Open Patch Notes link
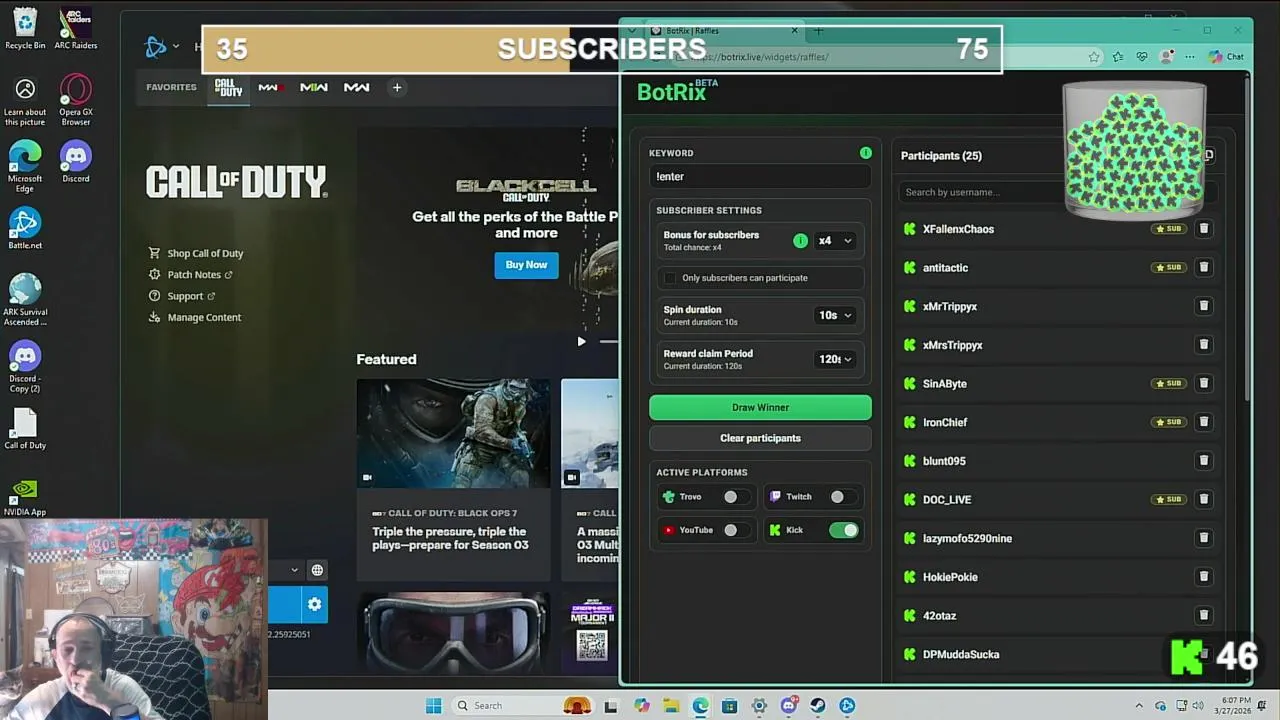This screenshot has width=1280, height=720. click(x=190, y=274)
